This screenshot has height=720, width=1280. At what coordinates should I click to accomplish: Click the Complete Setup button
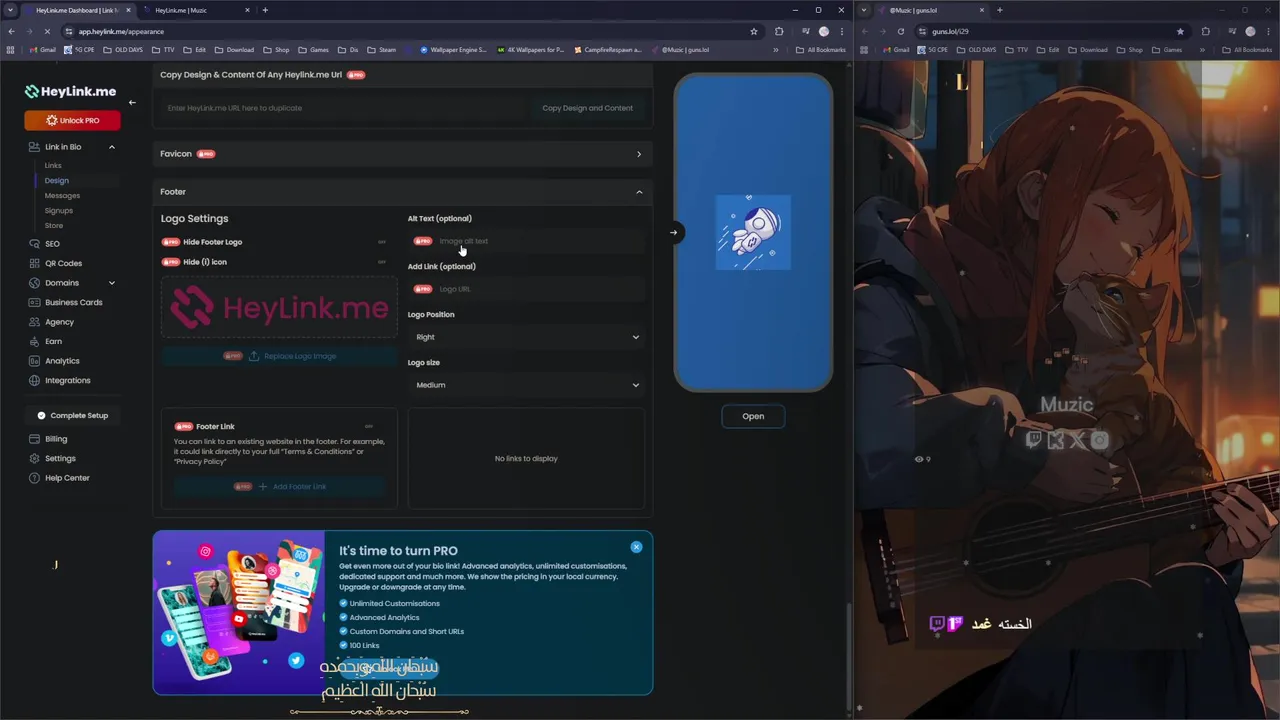(x=72, y=415)
